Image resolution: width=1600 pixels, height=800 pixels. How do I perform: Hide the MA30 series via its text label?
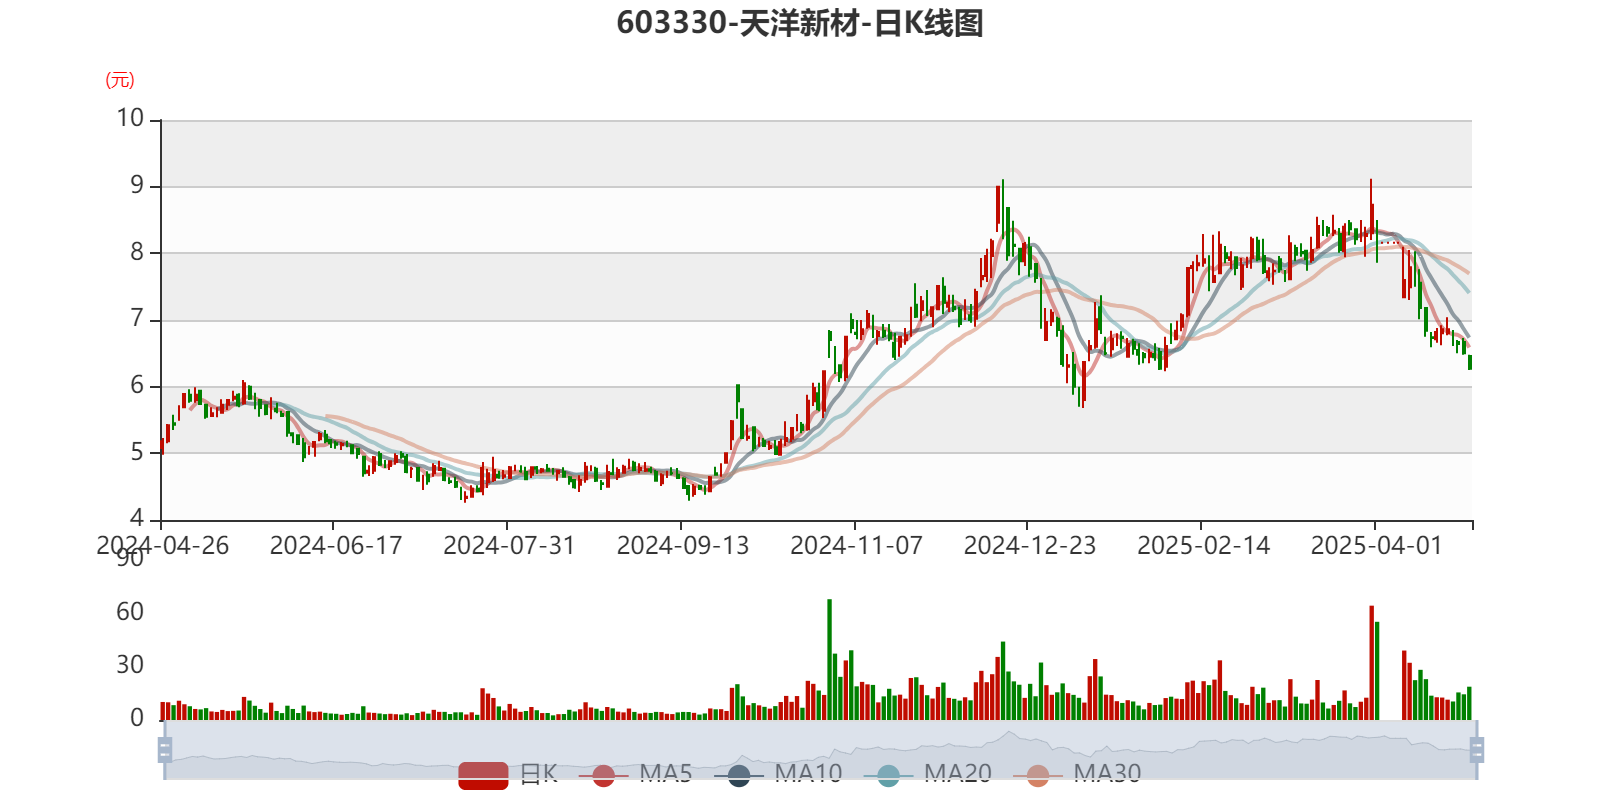1107,773
